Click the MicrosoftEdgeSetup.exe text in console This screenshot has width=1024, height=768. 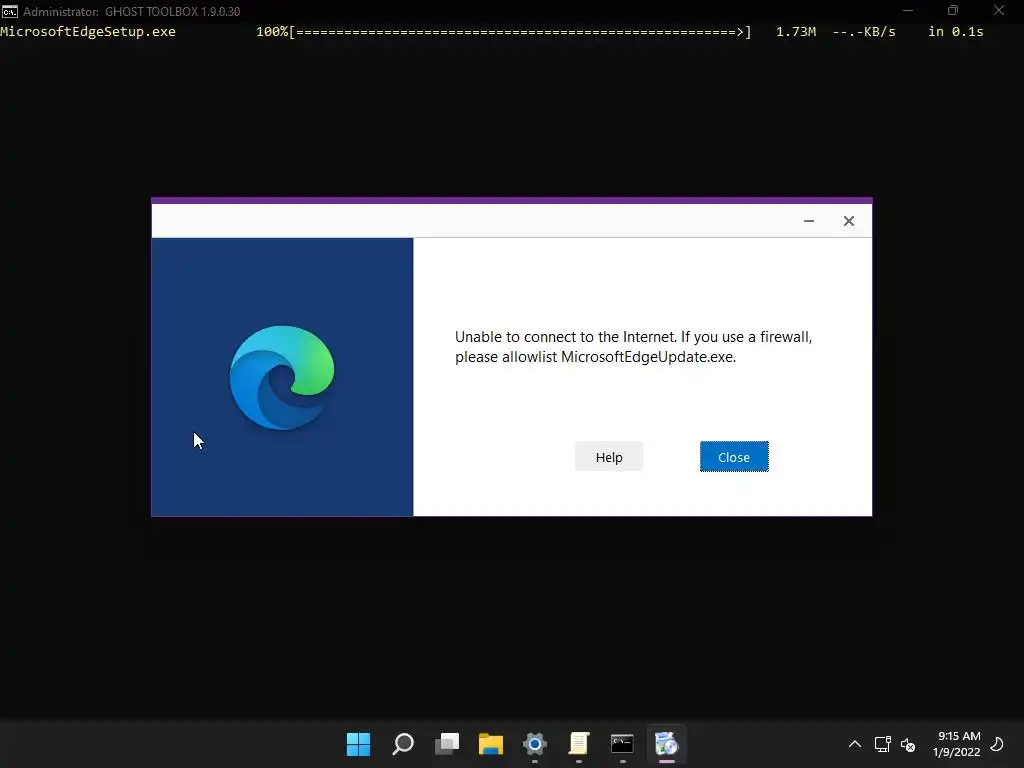click(x=88, y=31)
